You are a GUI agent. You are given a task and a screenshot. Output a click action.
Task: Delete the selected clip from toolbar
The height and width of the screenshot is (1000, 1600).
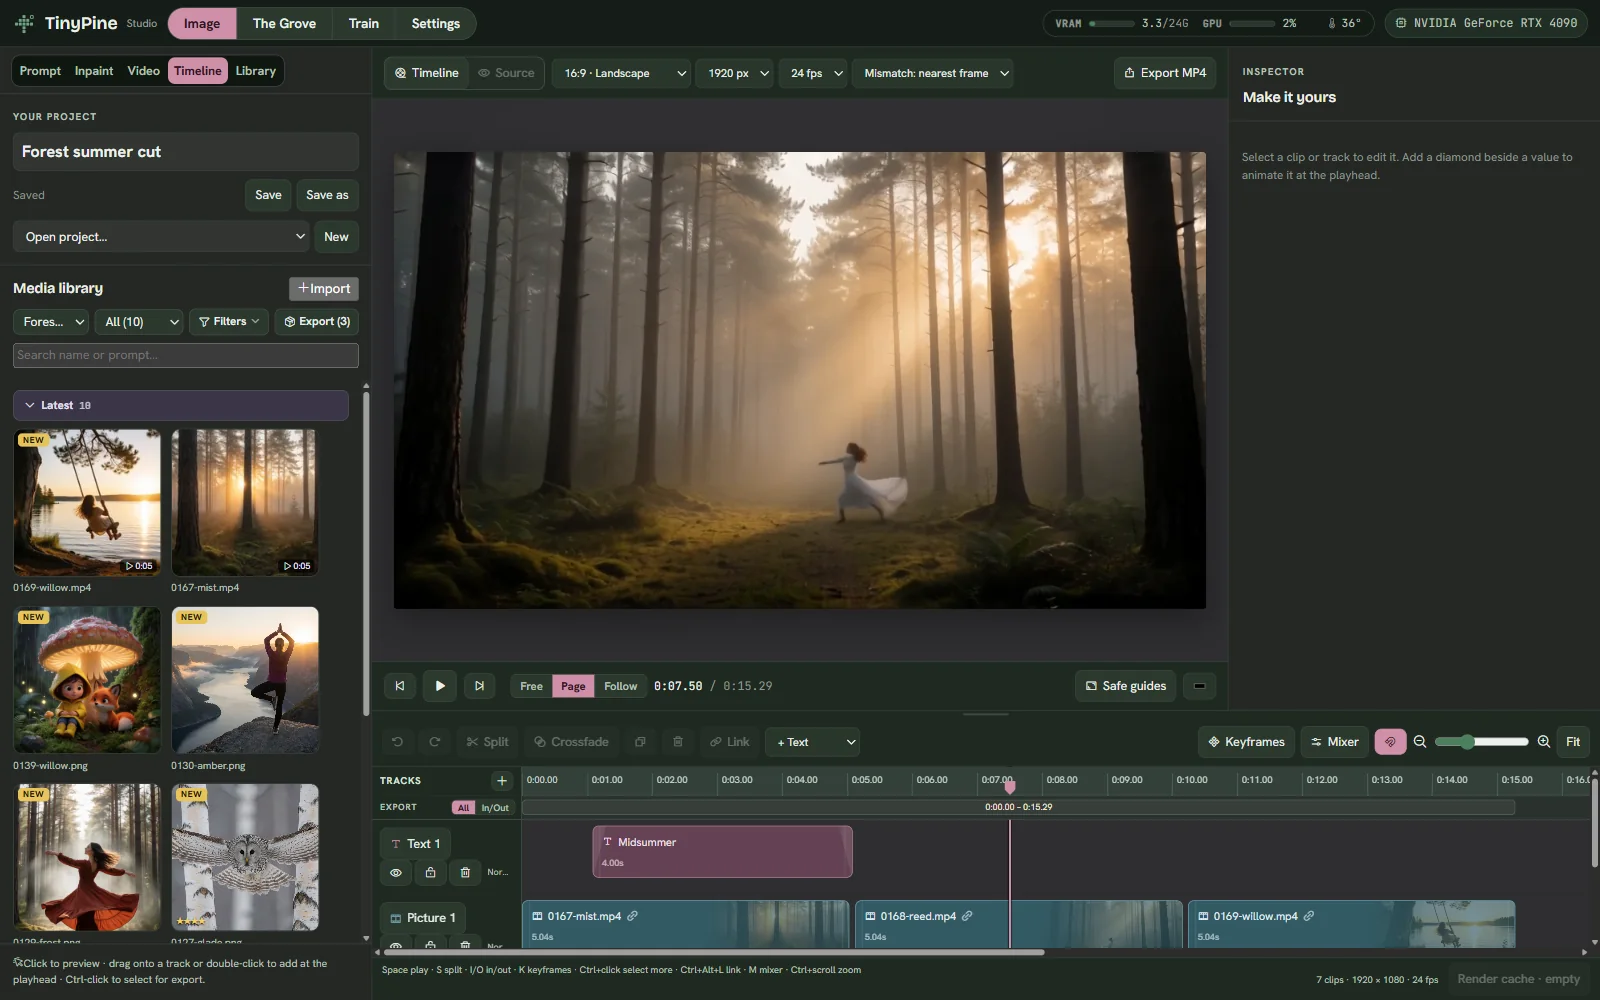(x=678, y=742)
